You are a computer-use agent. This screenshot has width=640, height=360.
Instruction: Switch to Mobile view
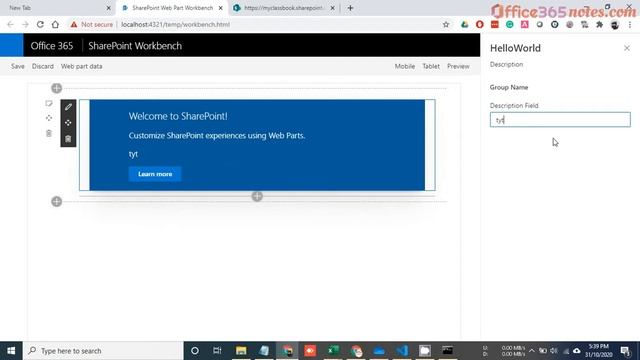[404, 66]
